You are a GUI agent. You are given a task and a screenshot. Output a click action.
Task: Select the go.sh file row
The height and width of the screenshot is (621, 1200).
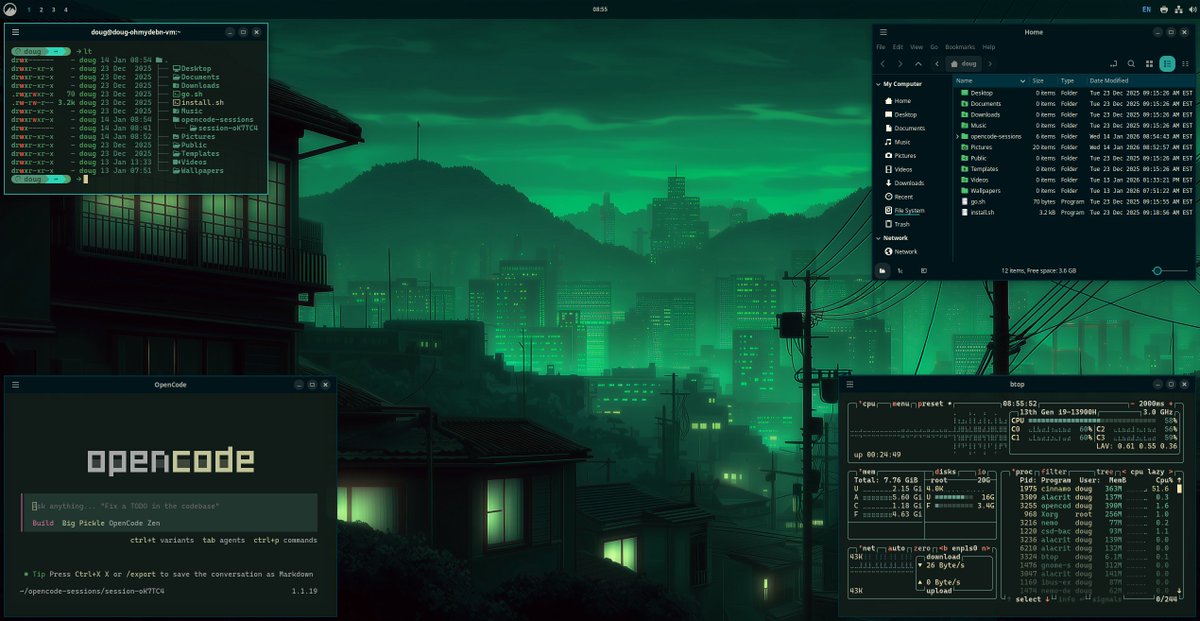click(x=1074, y=201)
